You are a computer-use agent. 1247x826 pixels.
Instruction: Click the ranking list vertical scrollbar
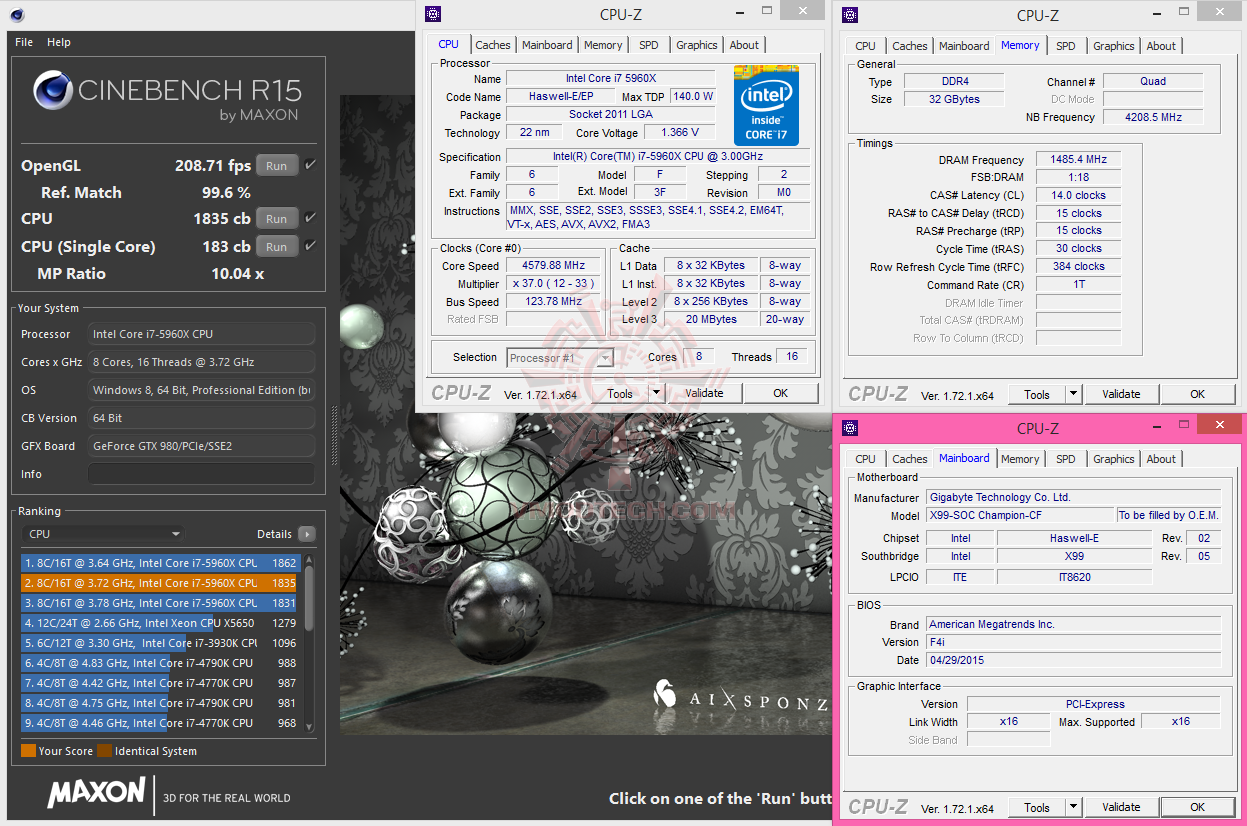309,643
